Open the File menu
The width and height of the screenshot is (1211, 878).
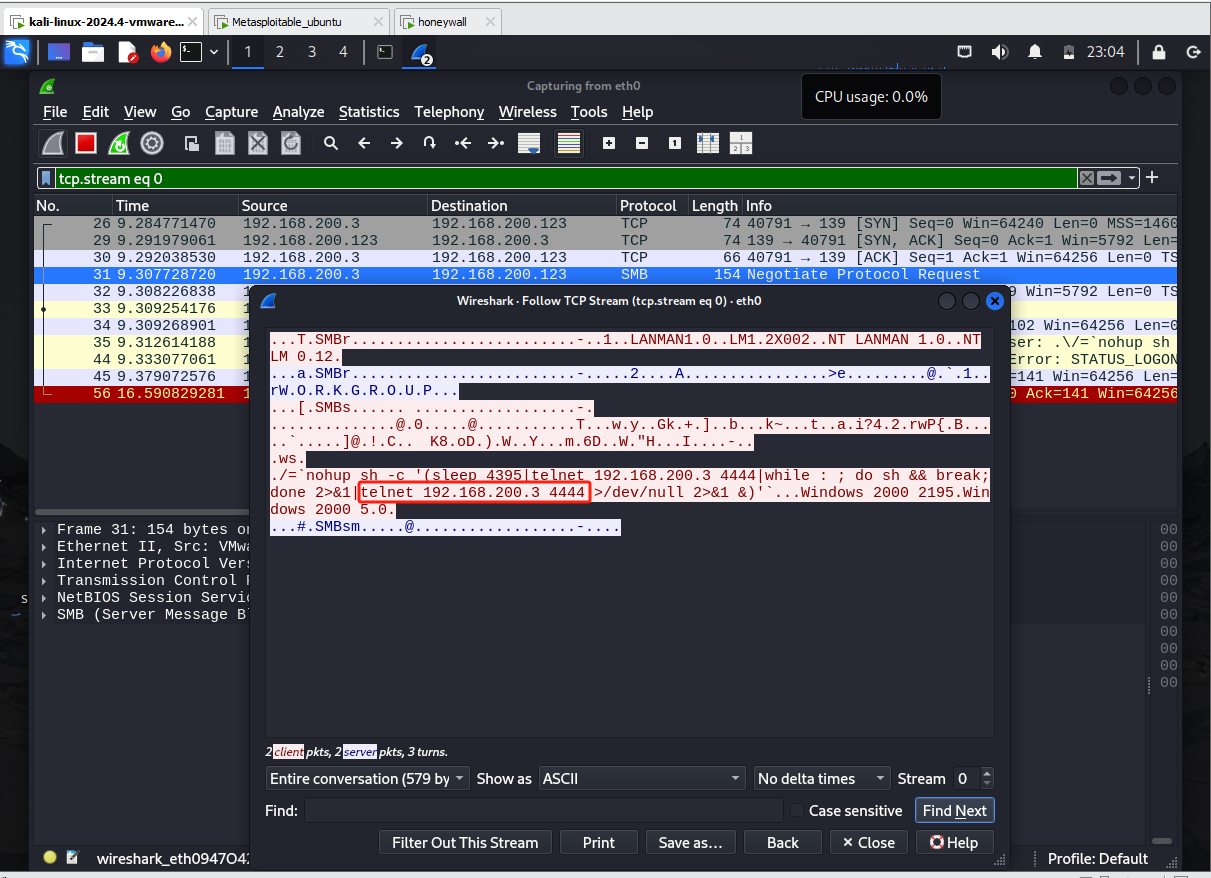(55, 112)
